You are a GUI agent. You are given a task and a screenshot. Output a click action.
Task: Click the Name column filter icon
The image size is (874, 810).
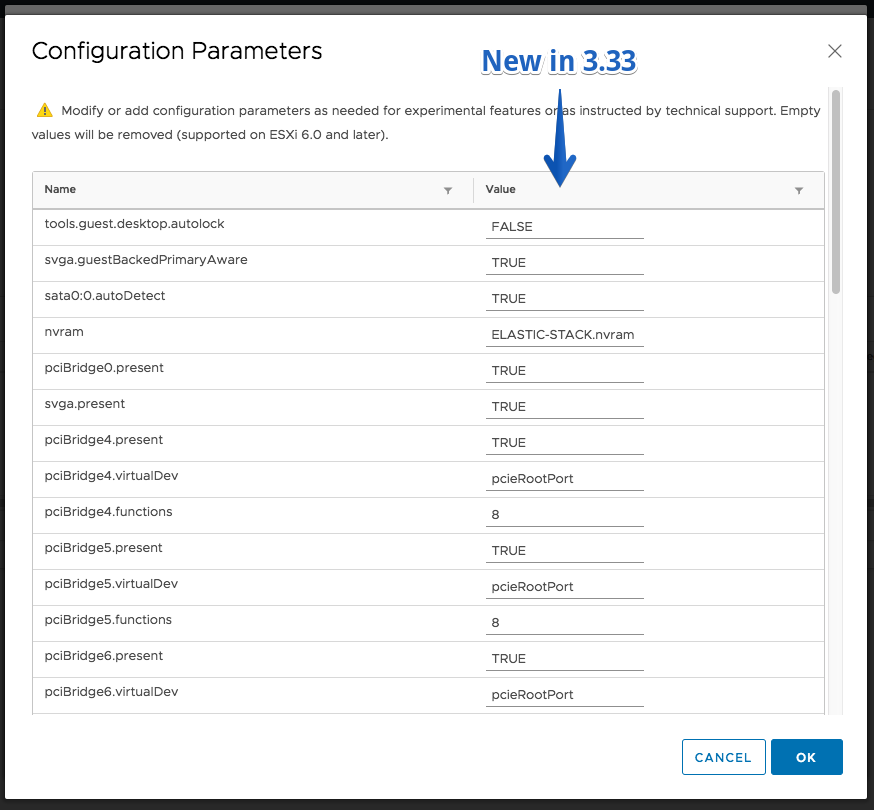coord(448,191)
